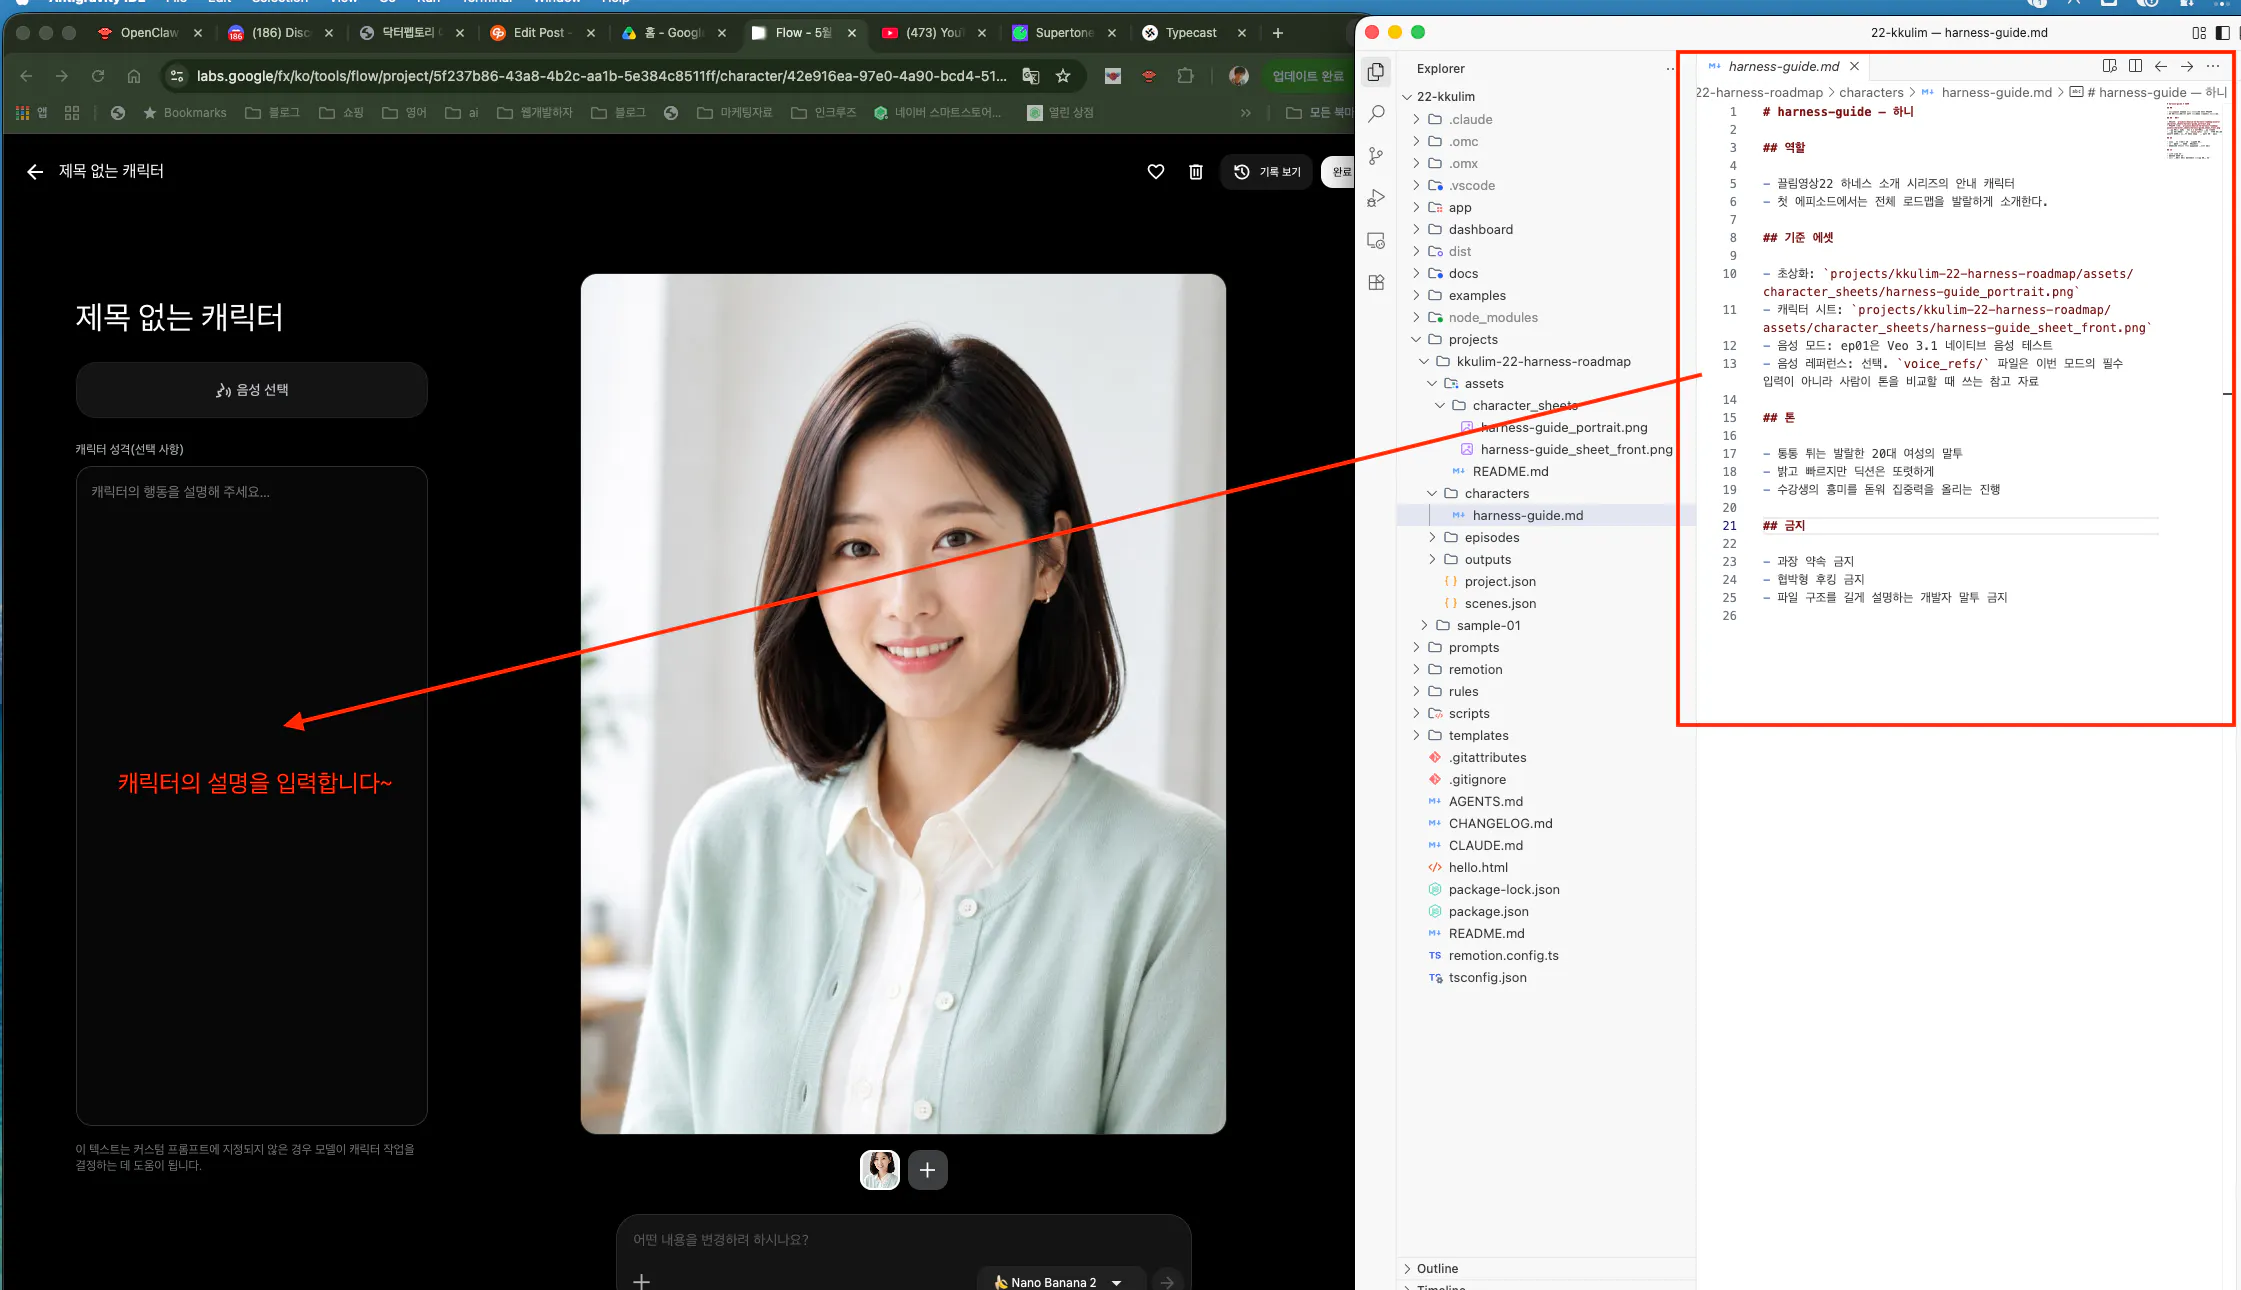Open the Source Control view icon

pos(1376,156)
